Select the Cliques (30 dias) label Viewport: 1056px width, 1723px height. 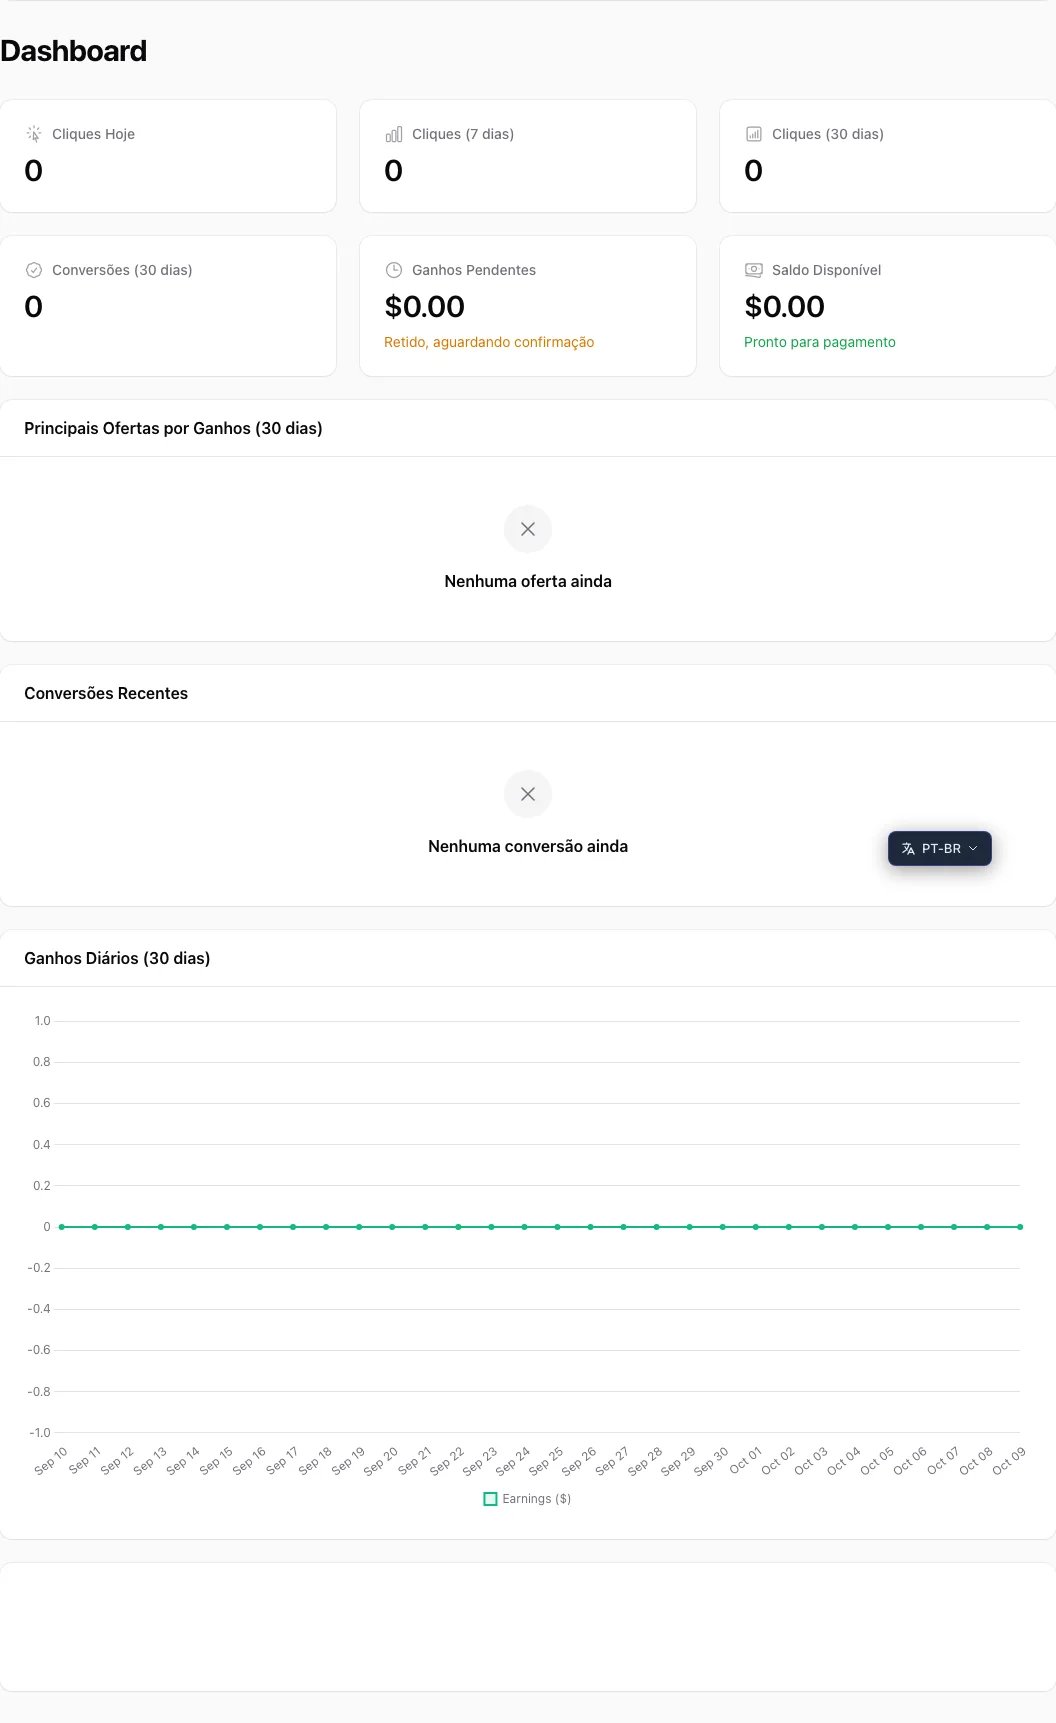click(828, 134)
